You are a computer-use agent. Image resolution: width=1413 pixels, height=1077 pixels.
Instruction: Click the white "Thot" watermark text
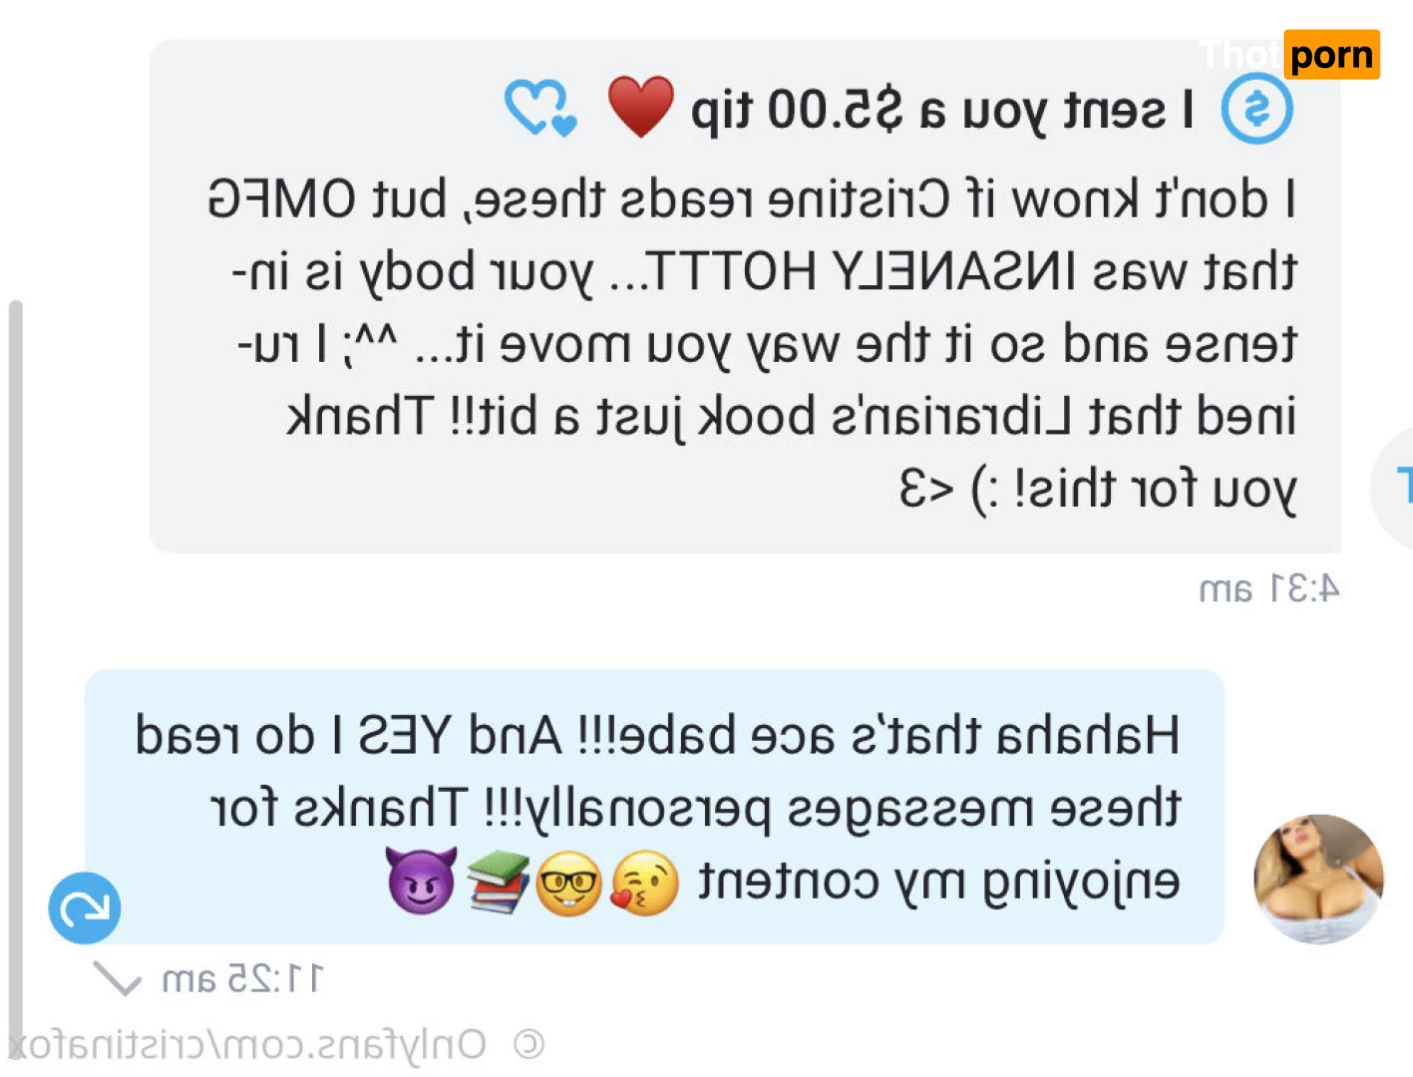click(x=1240, y=55)
